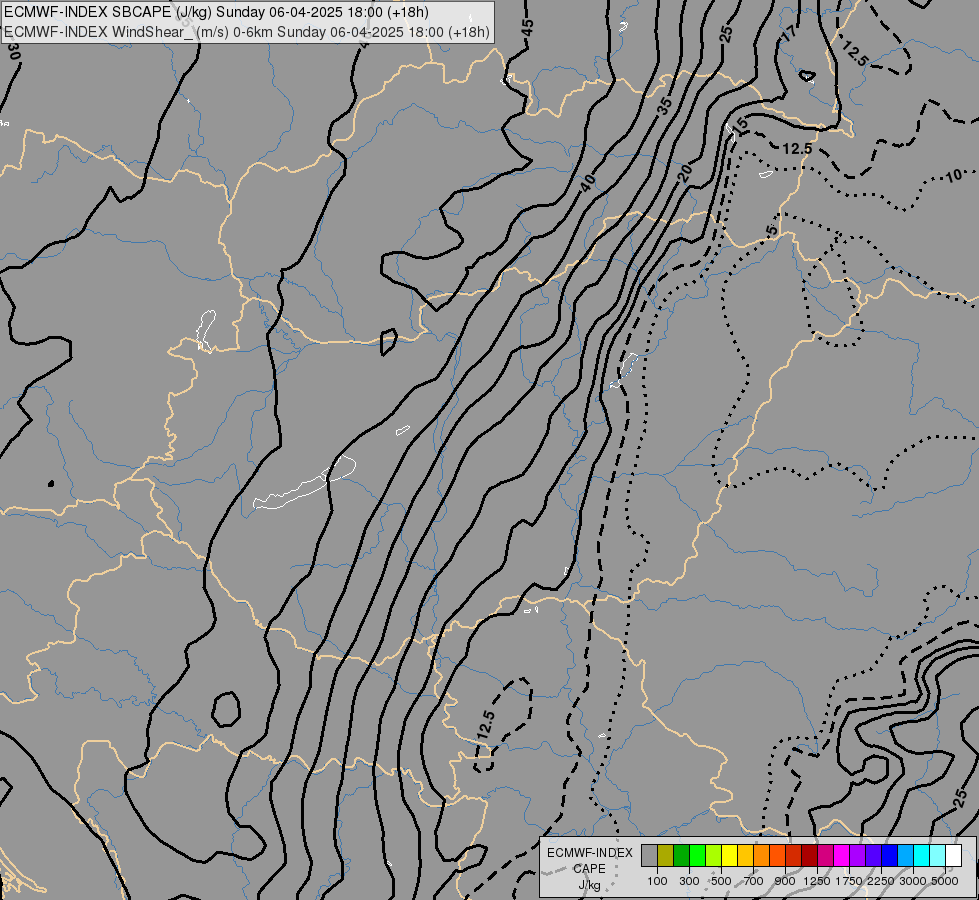The image size is (979, 900).
Task: Click the purple swatch right of 1750
Action: coord(857,855)
